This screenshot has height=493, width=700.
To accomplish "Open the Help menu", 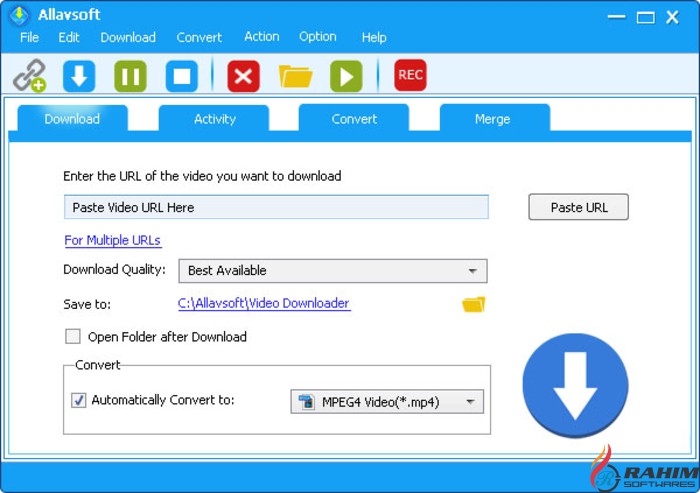I will [x=374, y=37].
